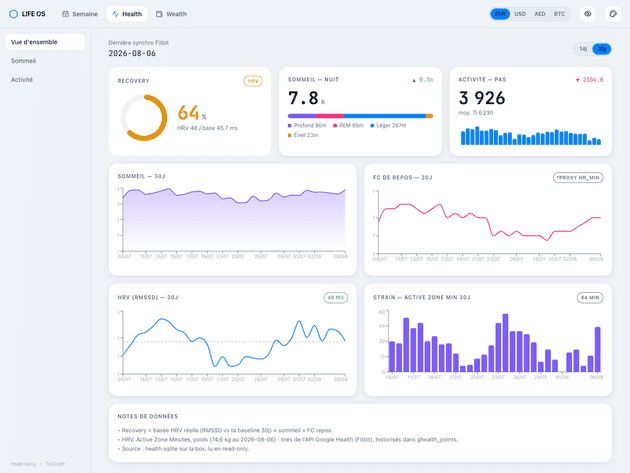Select the 30j time range
The width and height of the screenshot is (630, 473).
click(x=601, y=49)
